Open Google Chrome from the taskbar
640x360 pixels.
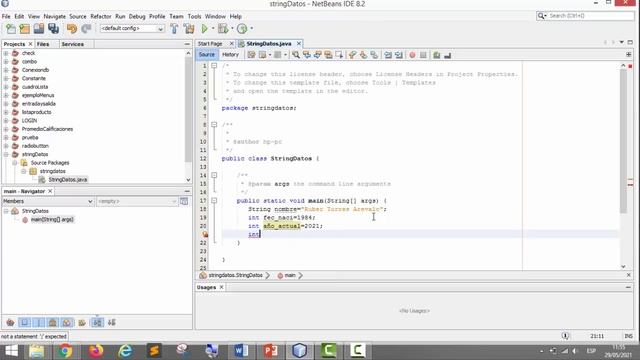[x=65, y=351]
